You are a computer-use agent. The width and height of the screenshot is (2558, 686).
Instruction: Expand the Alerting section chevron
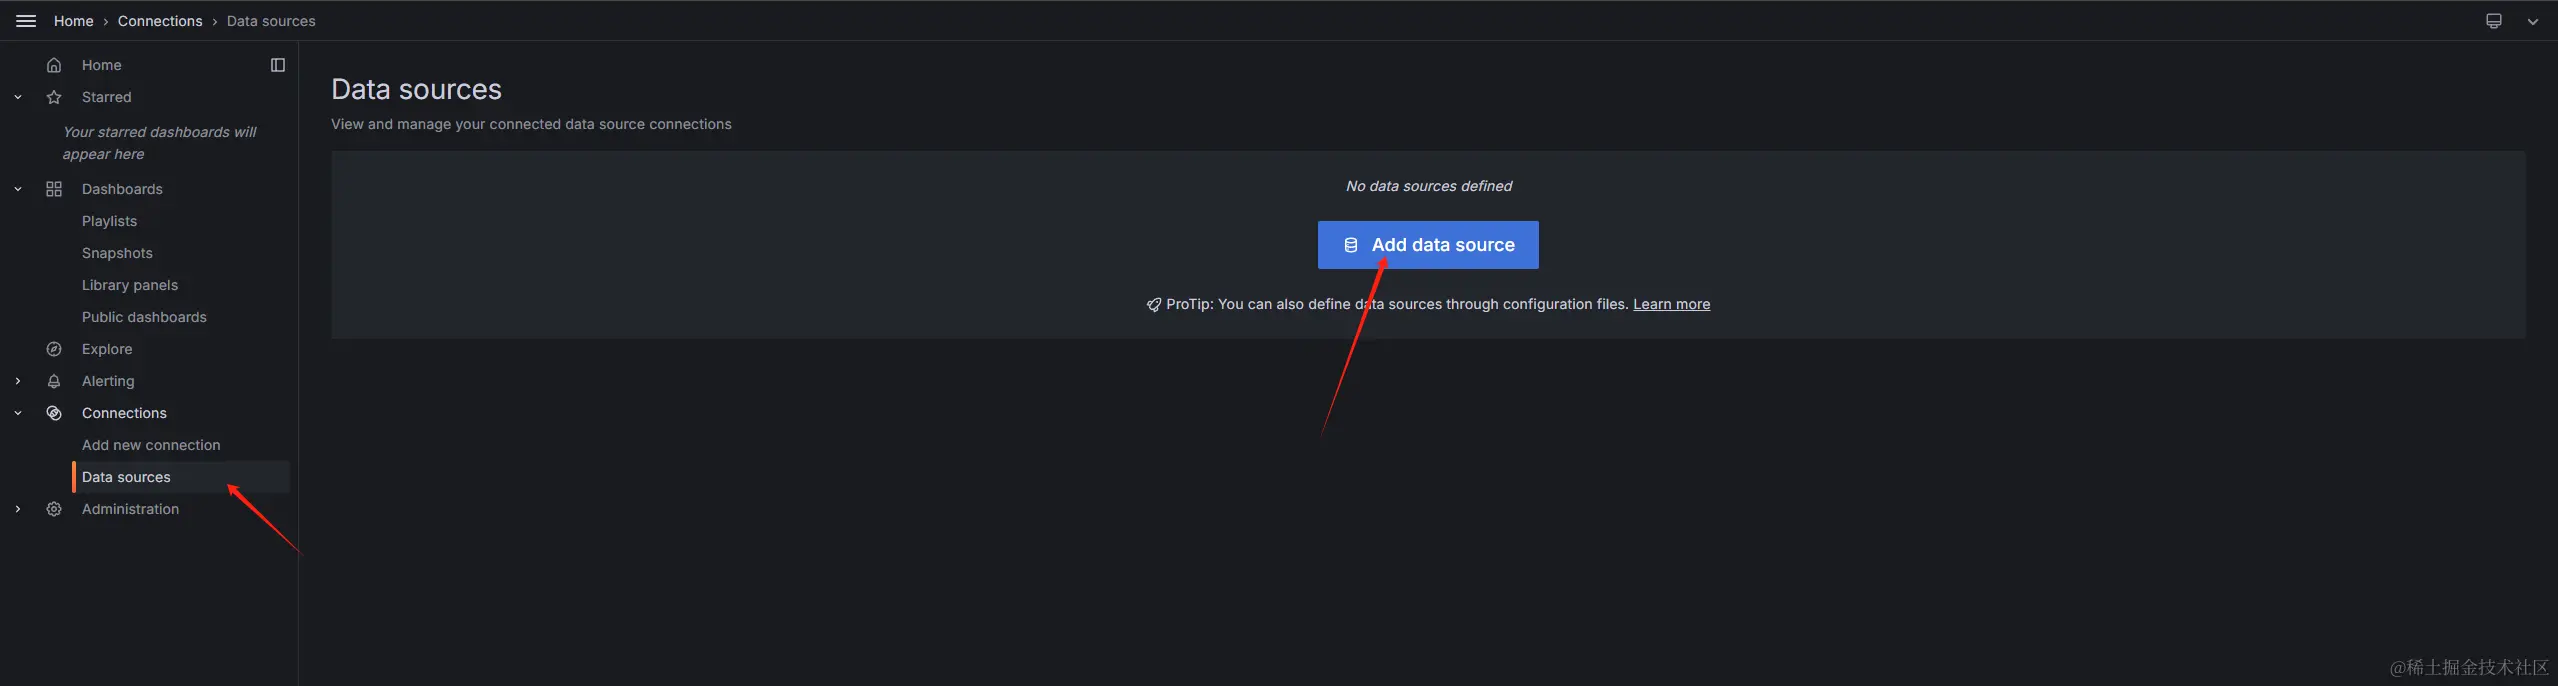(18, 381)
